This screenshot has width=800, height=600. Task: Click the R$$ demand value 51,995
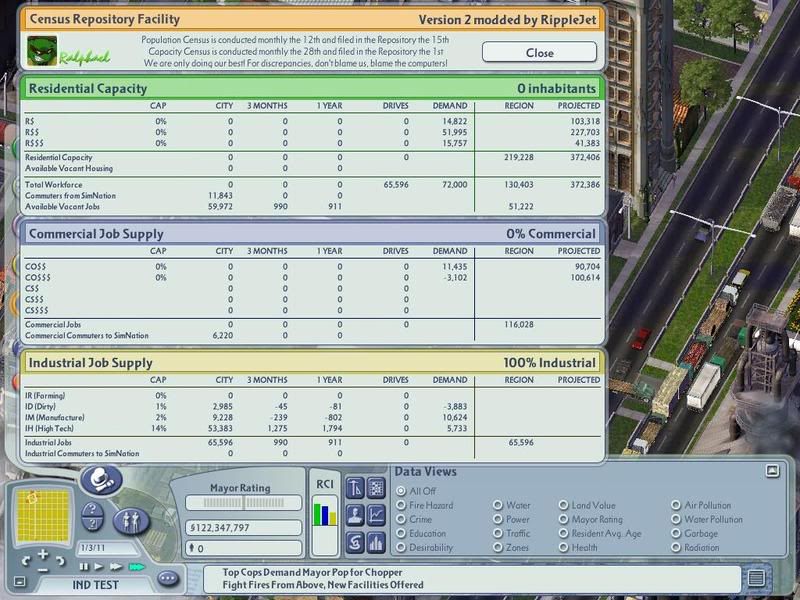[455, 132]
